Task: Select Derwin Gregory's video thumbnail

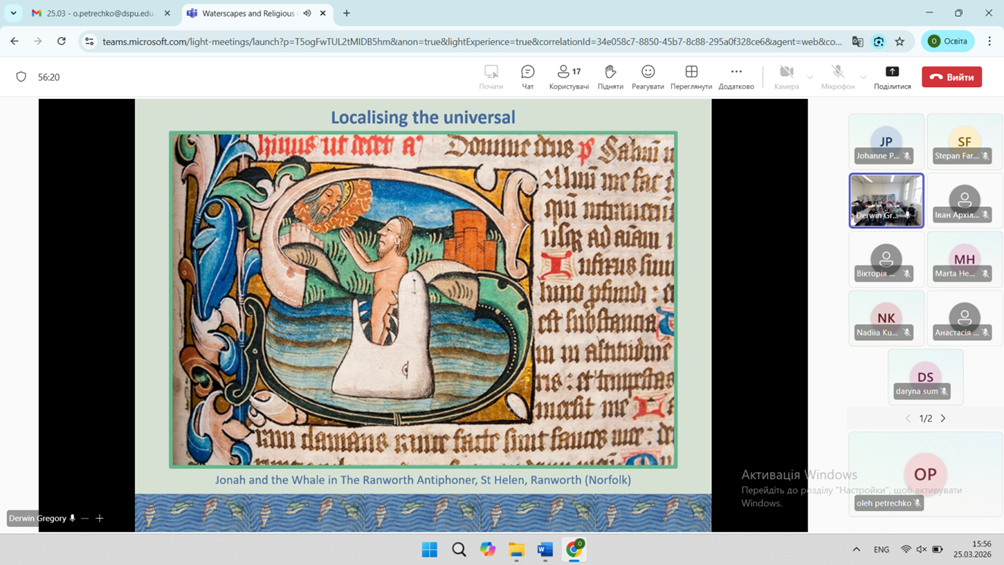Action: (886, 200)
